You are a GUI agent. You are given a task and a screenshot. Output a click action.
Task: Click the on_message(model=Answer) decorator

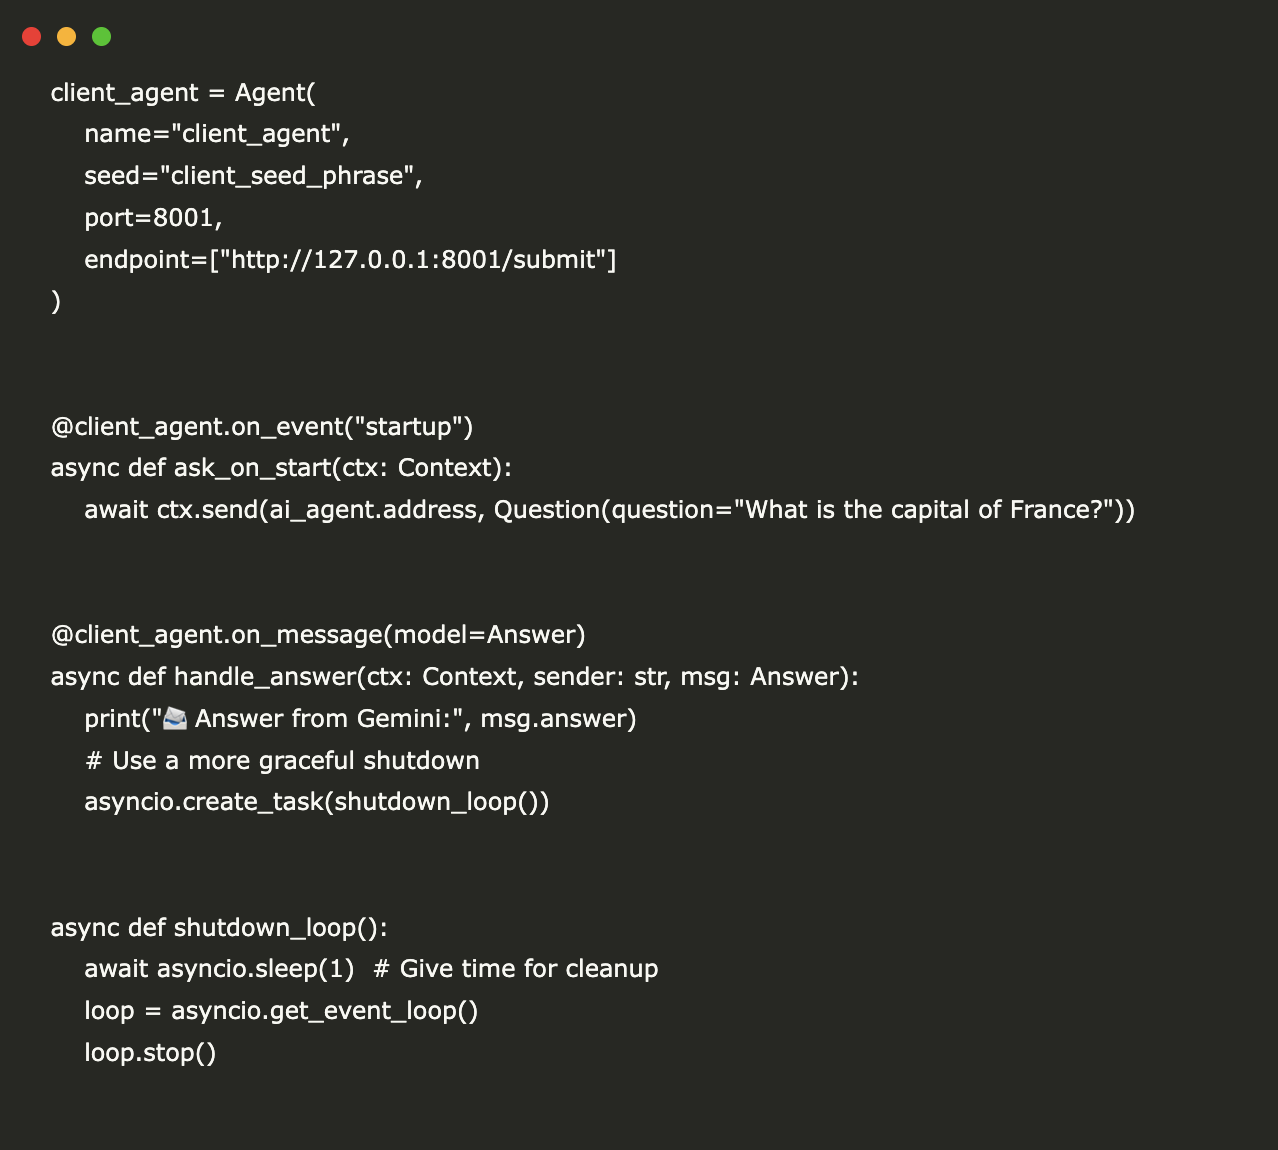point(318,635)
